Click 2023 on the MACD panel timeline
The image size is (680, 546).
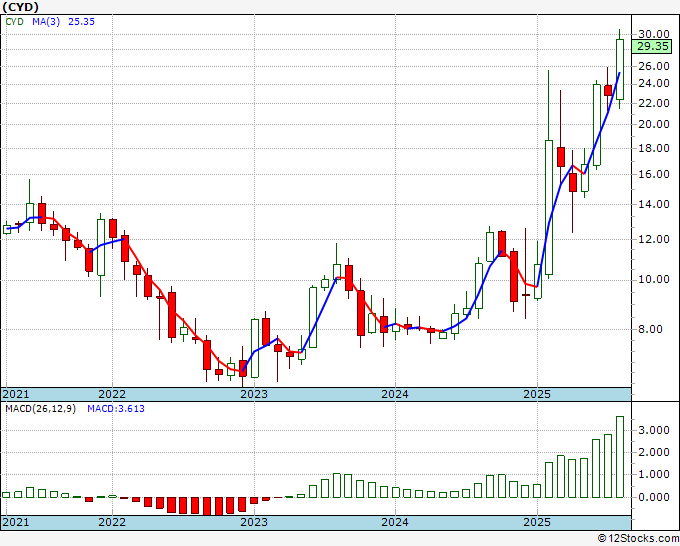pos(254,522)
